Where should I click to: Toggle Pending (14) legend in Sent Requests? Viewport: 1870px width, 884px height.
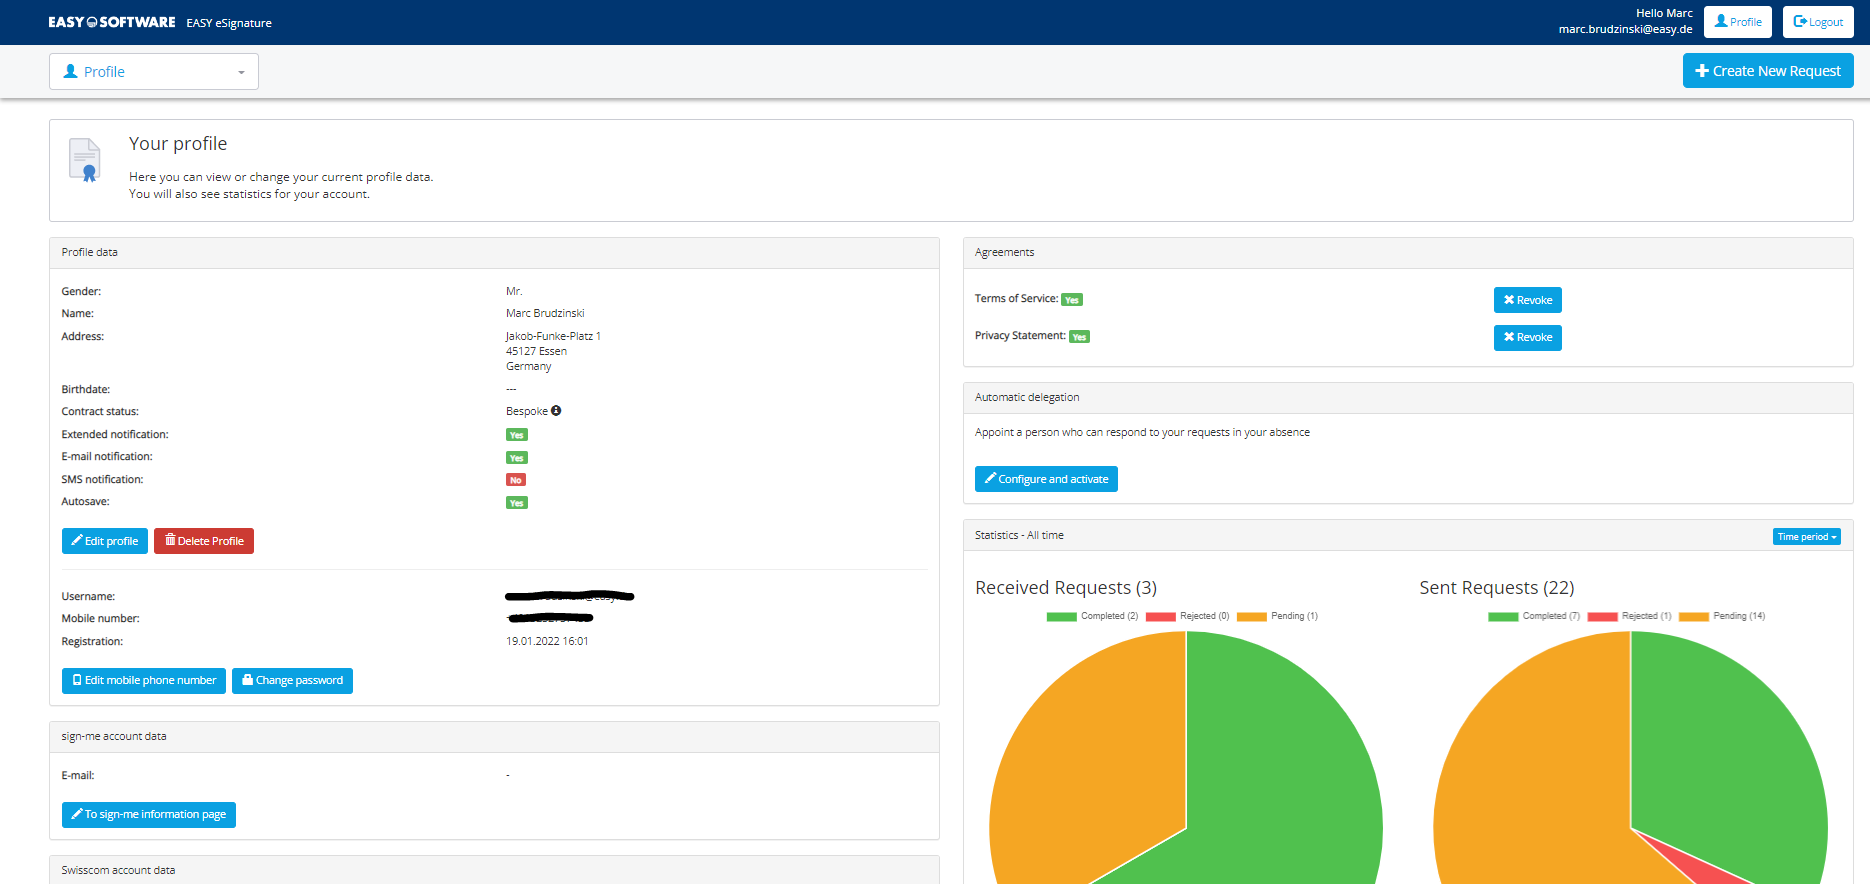1723,616
